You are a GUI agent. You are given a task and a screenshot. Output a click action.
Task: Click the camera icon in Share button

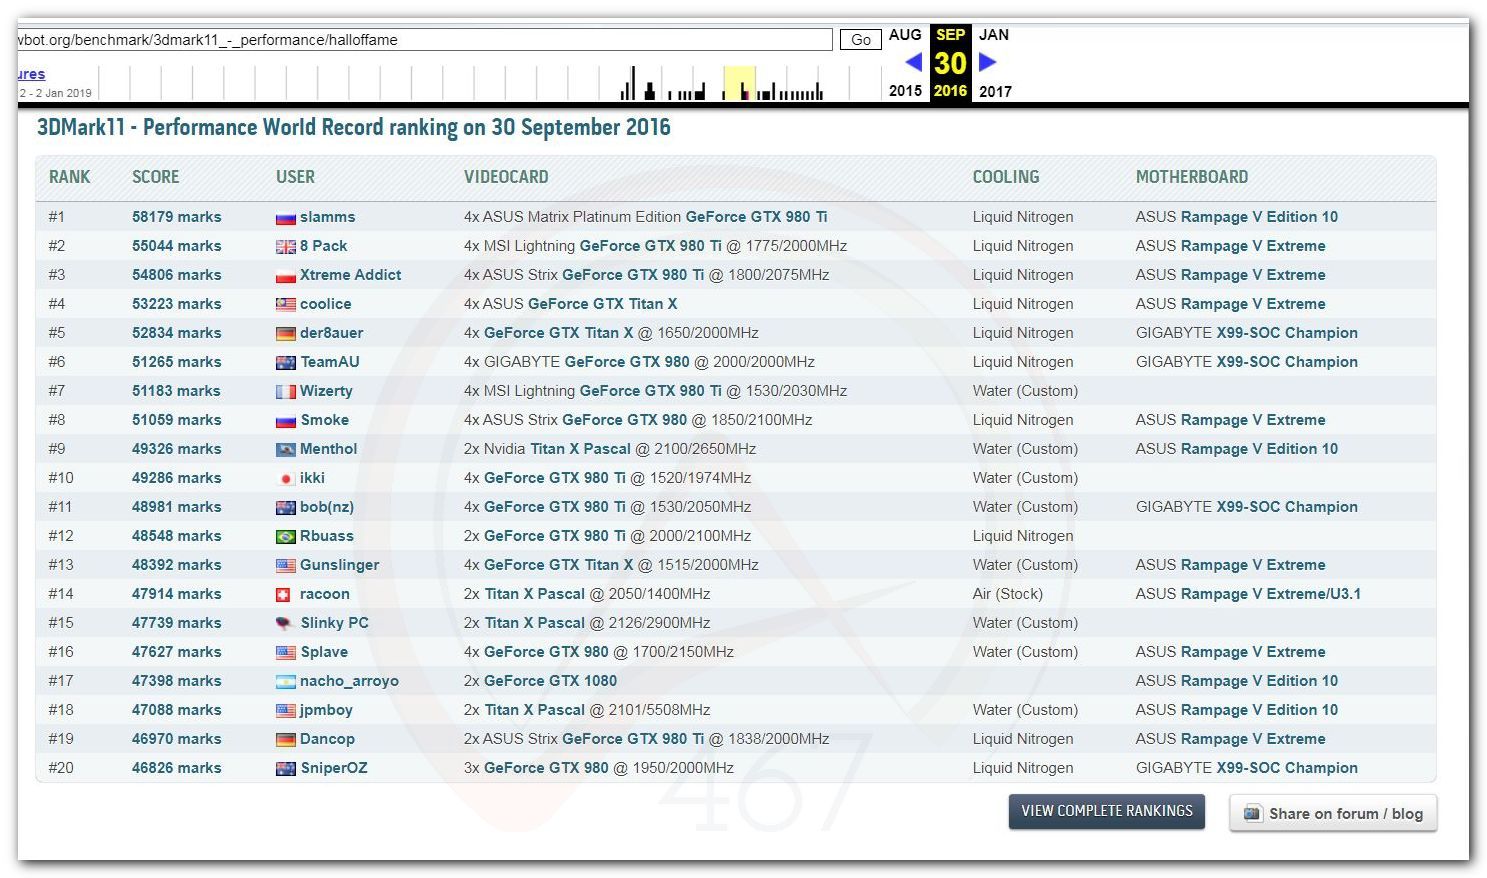click(1252, 813)
